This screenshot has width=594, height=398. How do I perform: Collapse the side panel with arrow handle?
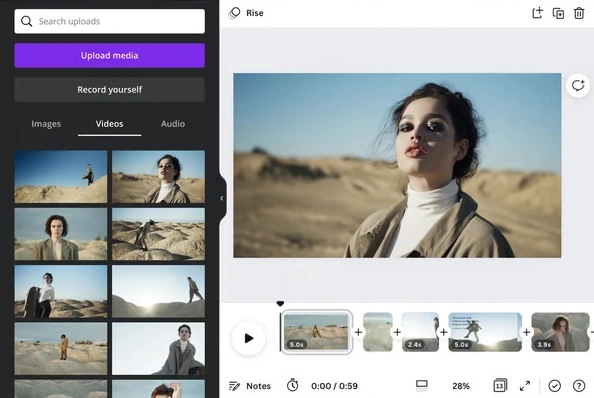pos(222,198)
